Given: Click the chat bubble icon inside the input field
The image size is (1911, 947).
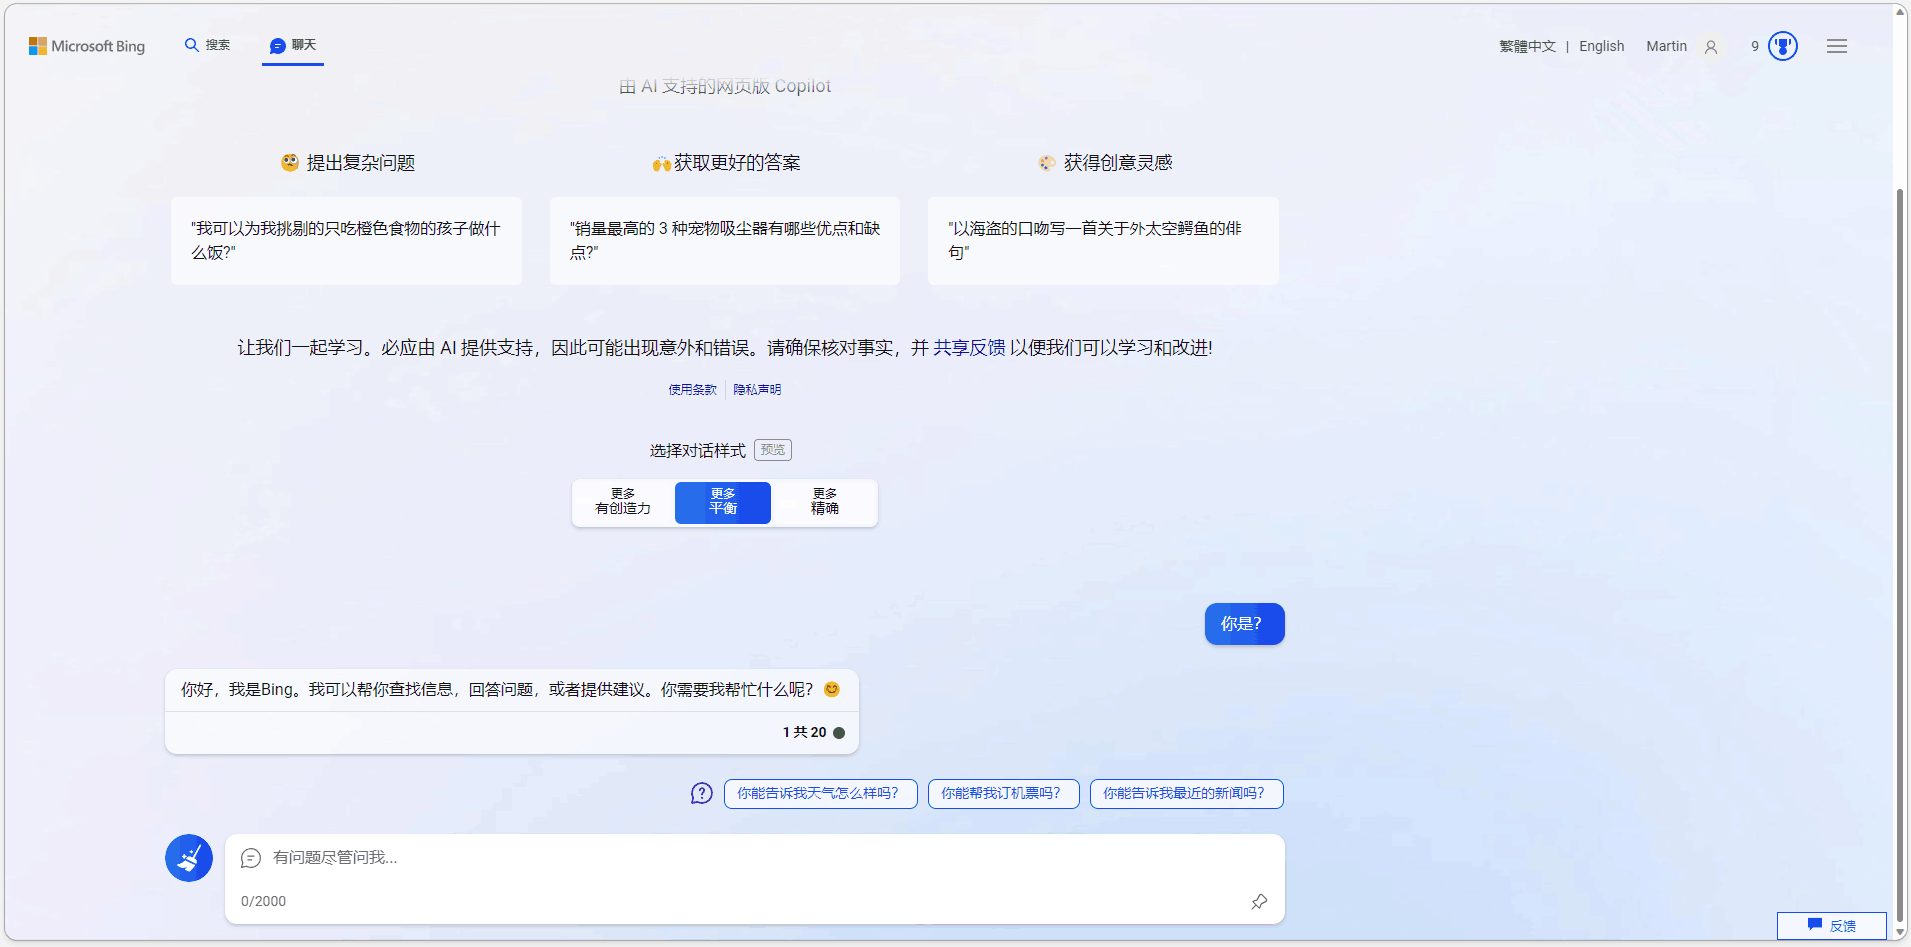Looking at the screenshot, I should coord(250,858).
